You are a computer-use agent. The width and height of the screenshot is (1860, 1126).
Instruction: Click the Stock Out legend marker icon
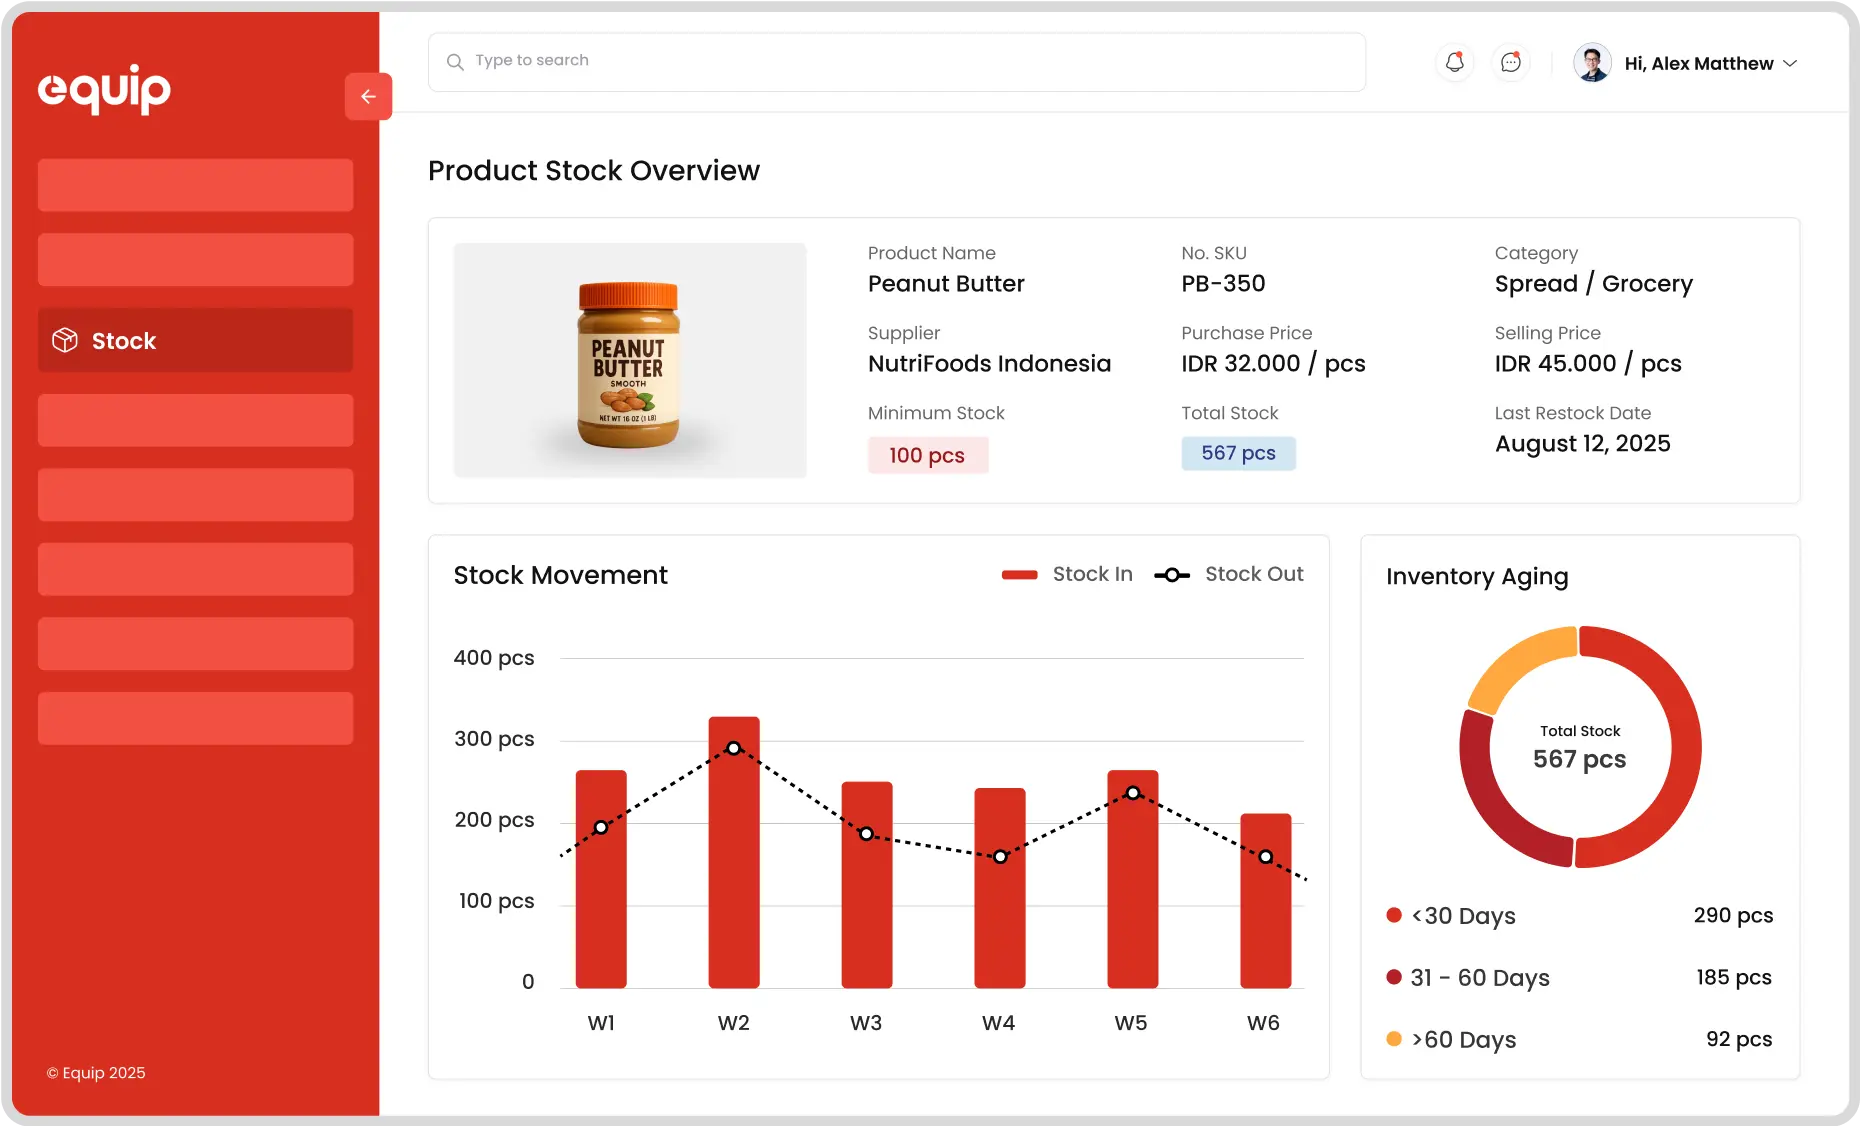click(x=1172, y=575)
